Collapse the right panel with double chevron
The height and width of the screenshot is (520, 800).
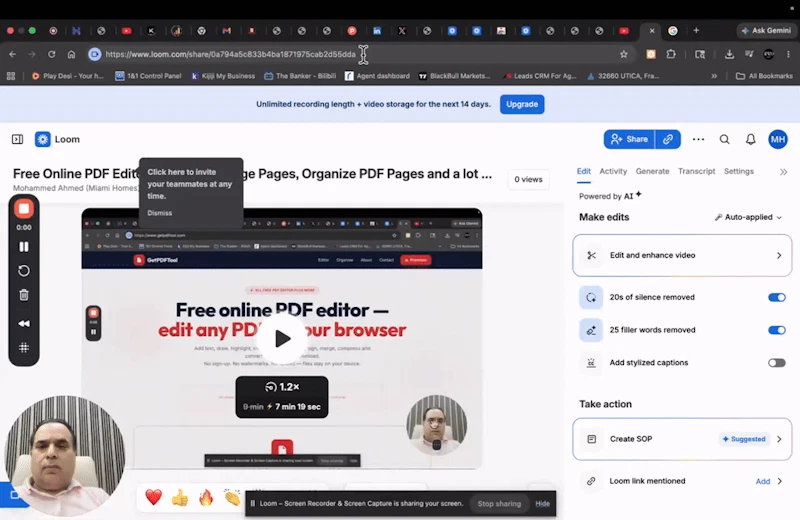pos(783,172)
